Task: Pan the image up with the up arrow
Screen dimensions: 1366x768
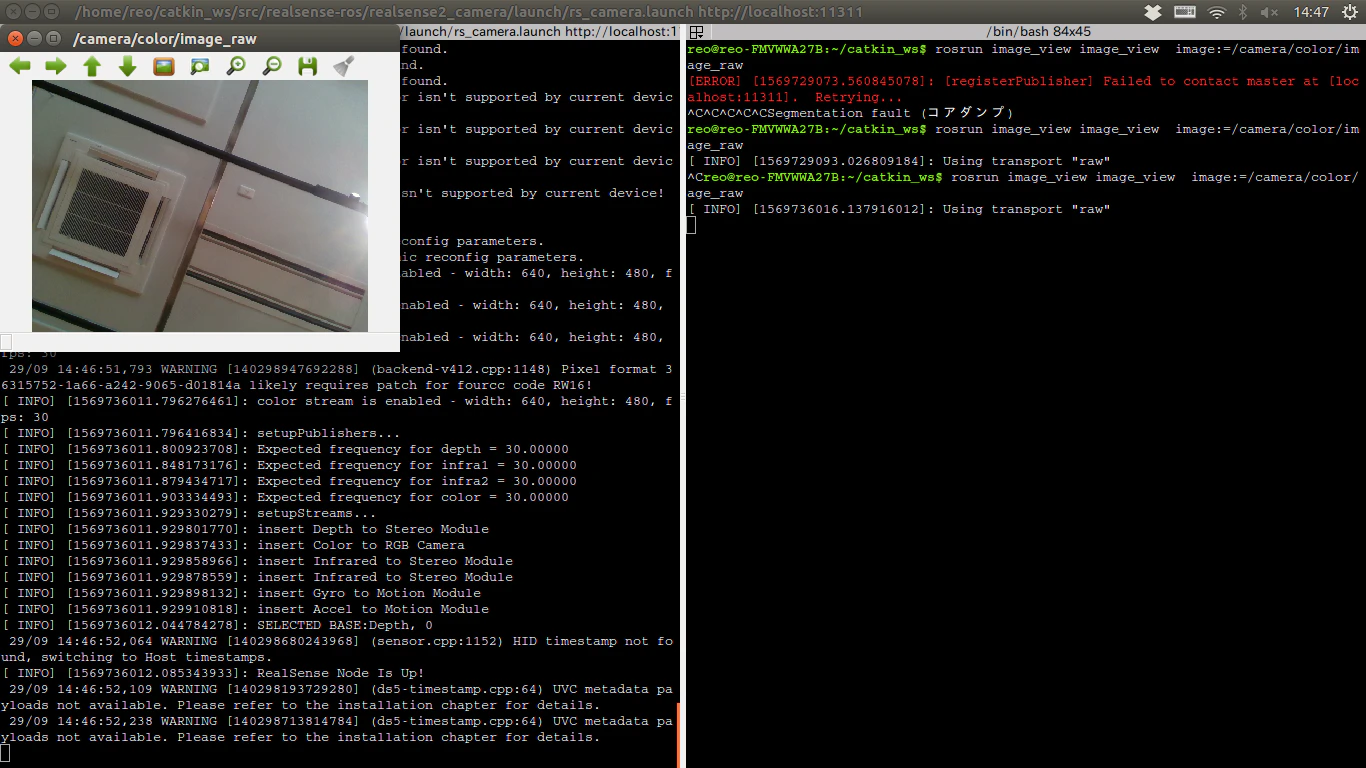Action: pos(92,66)
